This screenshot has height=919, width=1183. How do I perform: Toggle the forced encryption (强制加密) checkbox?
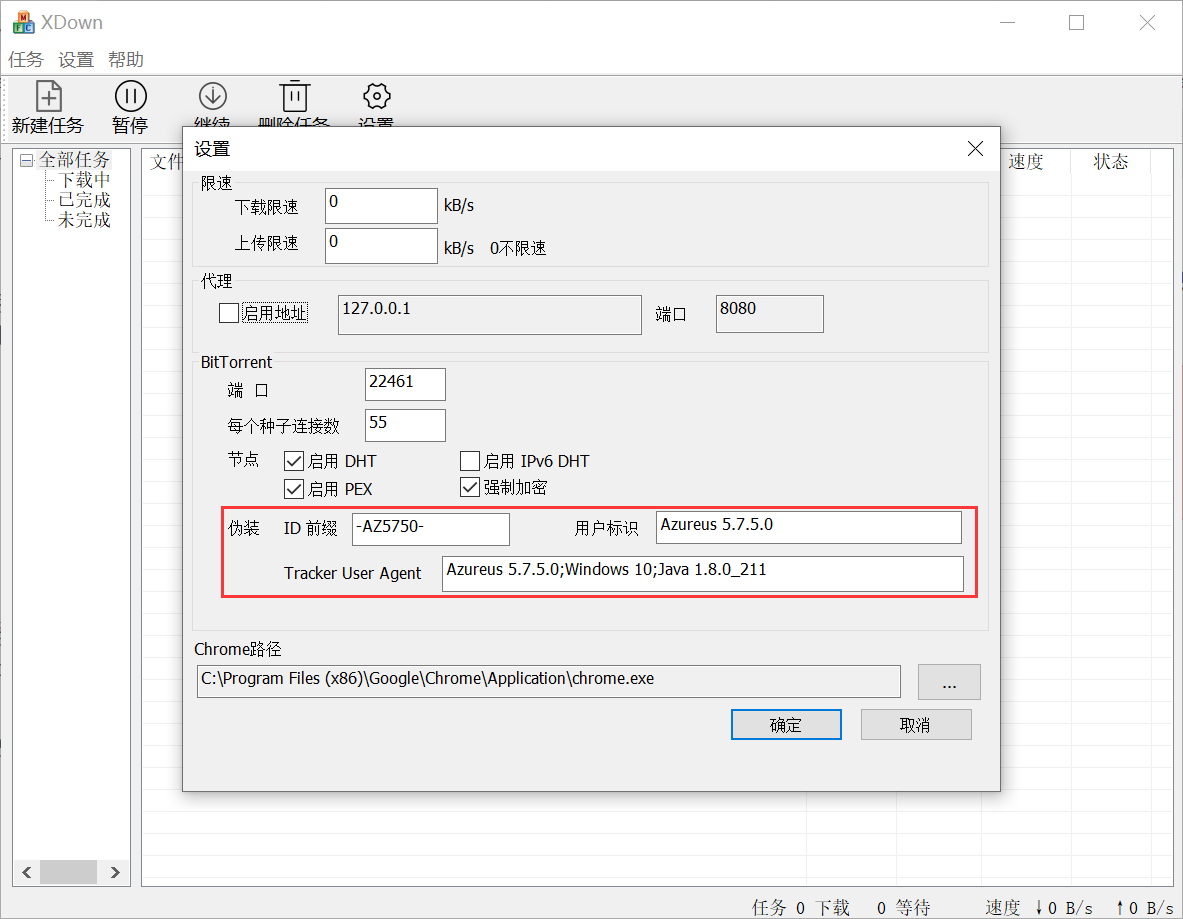tap(470, 487)
